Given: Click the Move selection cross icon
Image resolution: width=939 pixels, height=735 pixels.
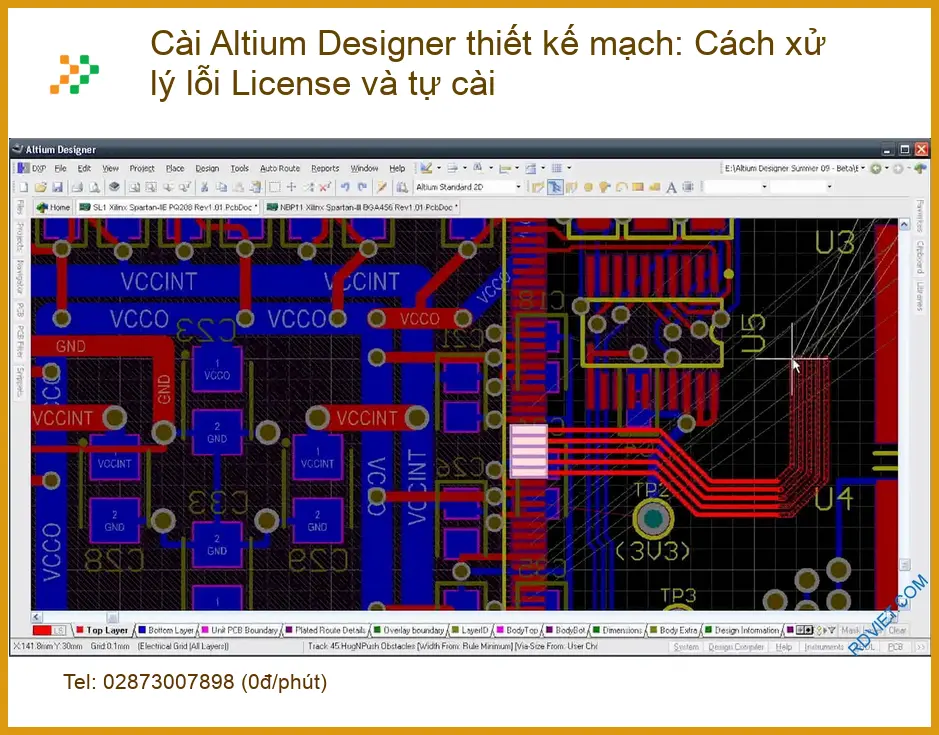Looking at the screenshot, I should point(292,187).
